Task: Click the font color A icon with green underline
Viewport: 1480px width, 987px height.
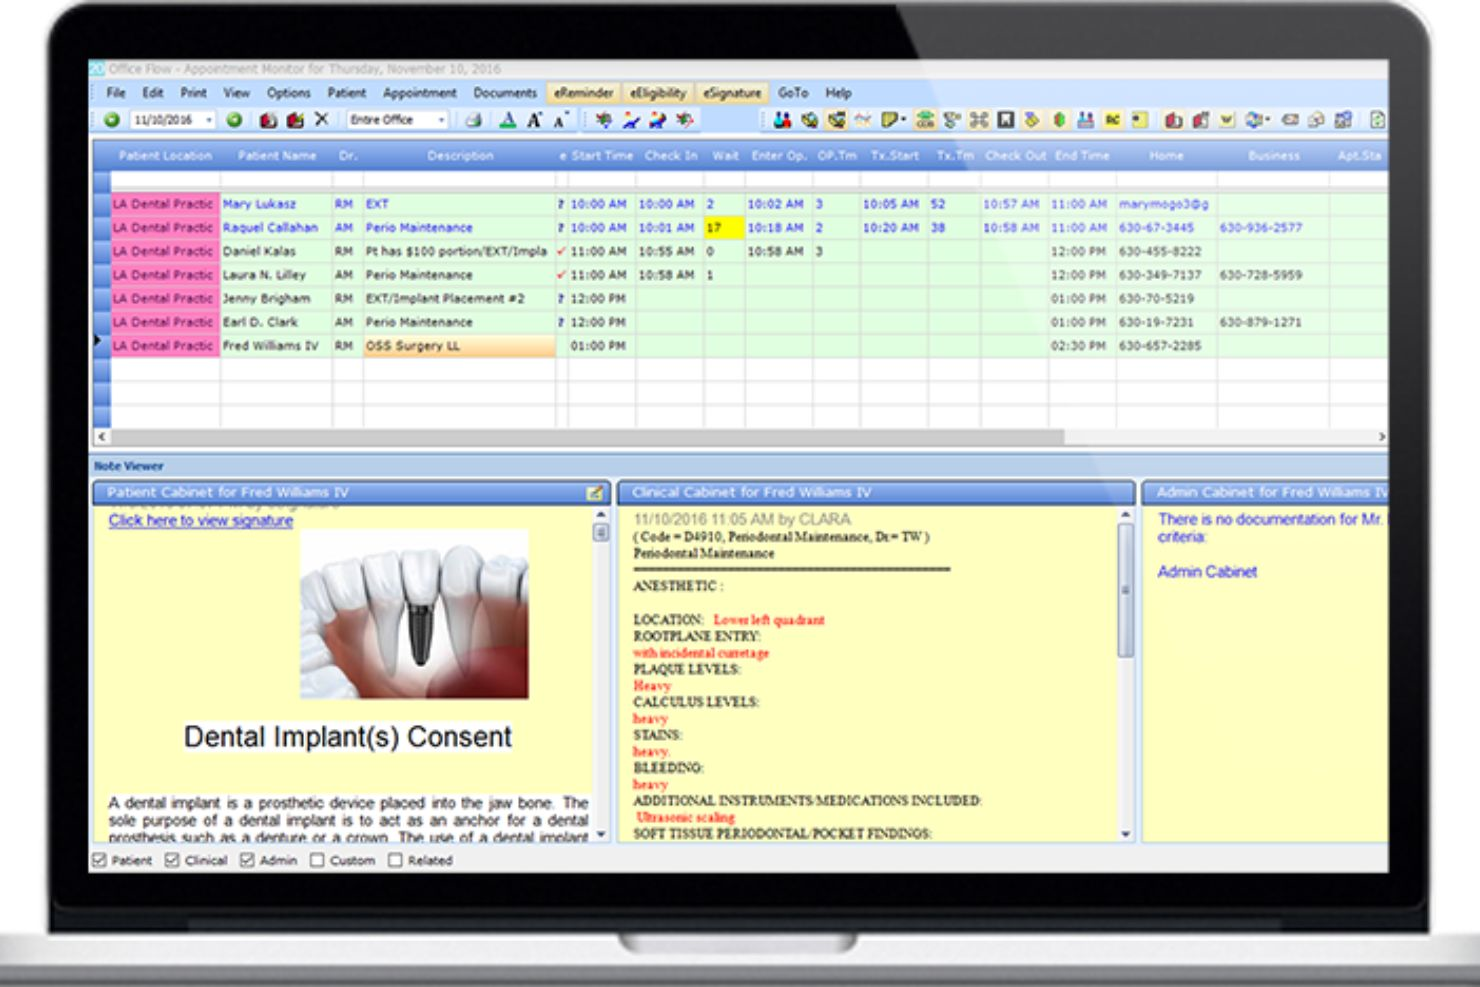Action: click(x=508, y=120)
